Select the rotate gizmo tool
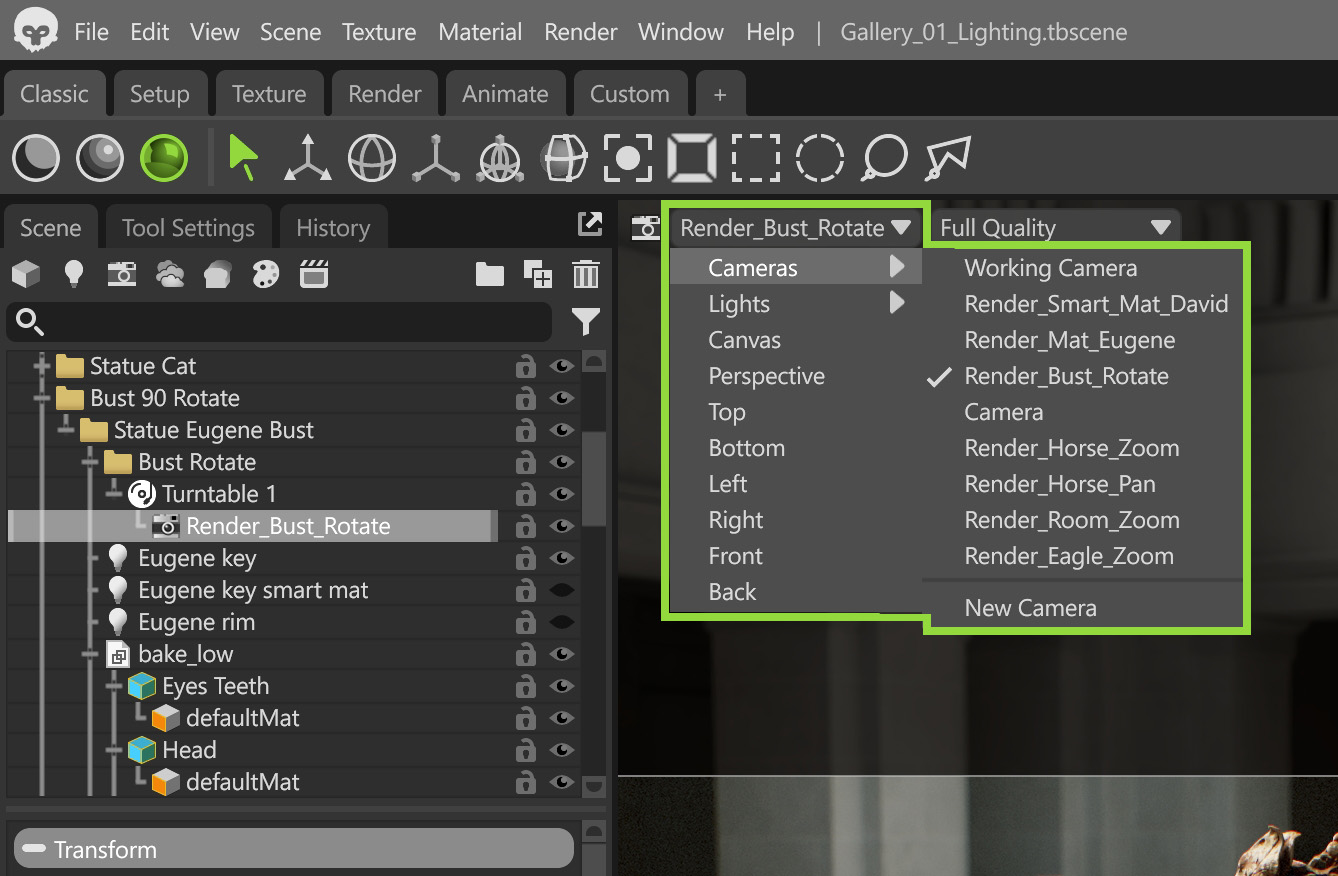 (372, 158)
